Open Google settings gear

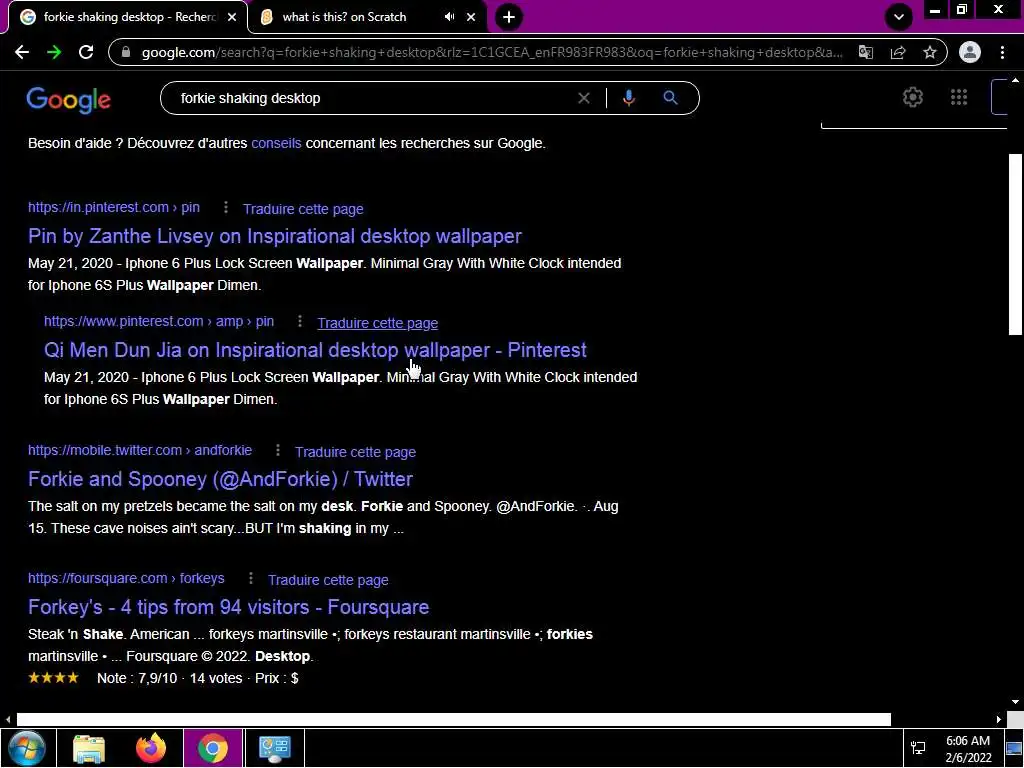click(912, 97)
